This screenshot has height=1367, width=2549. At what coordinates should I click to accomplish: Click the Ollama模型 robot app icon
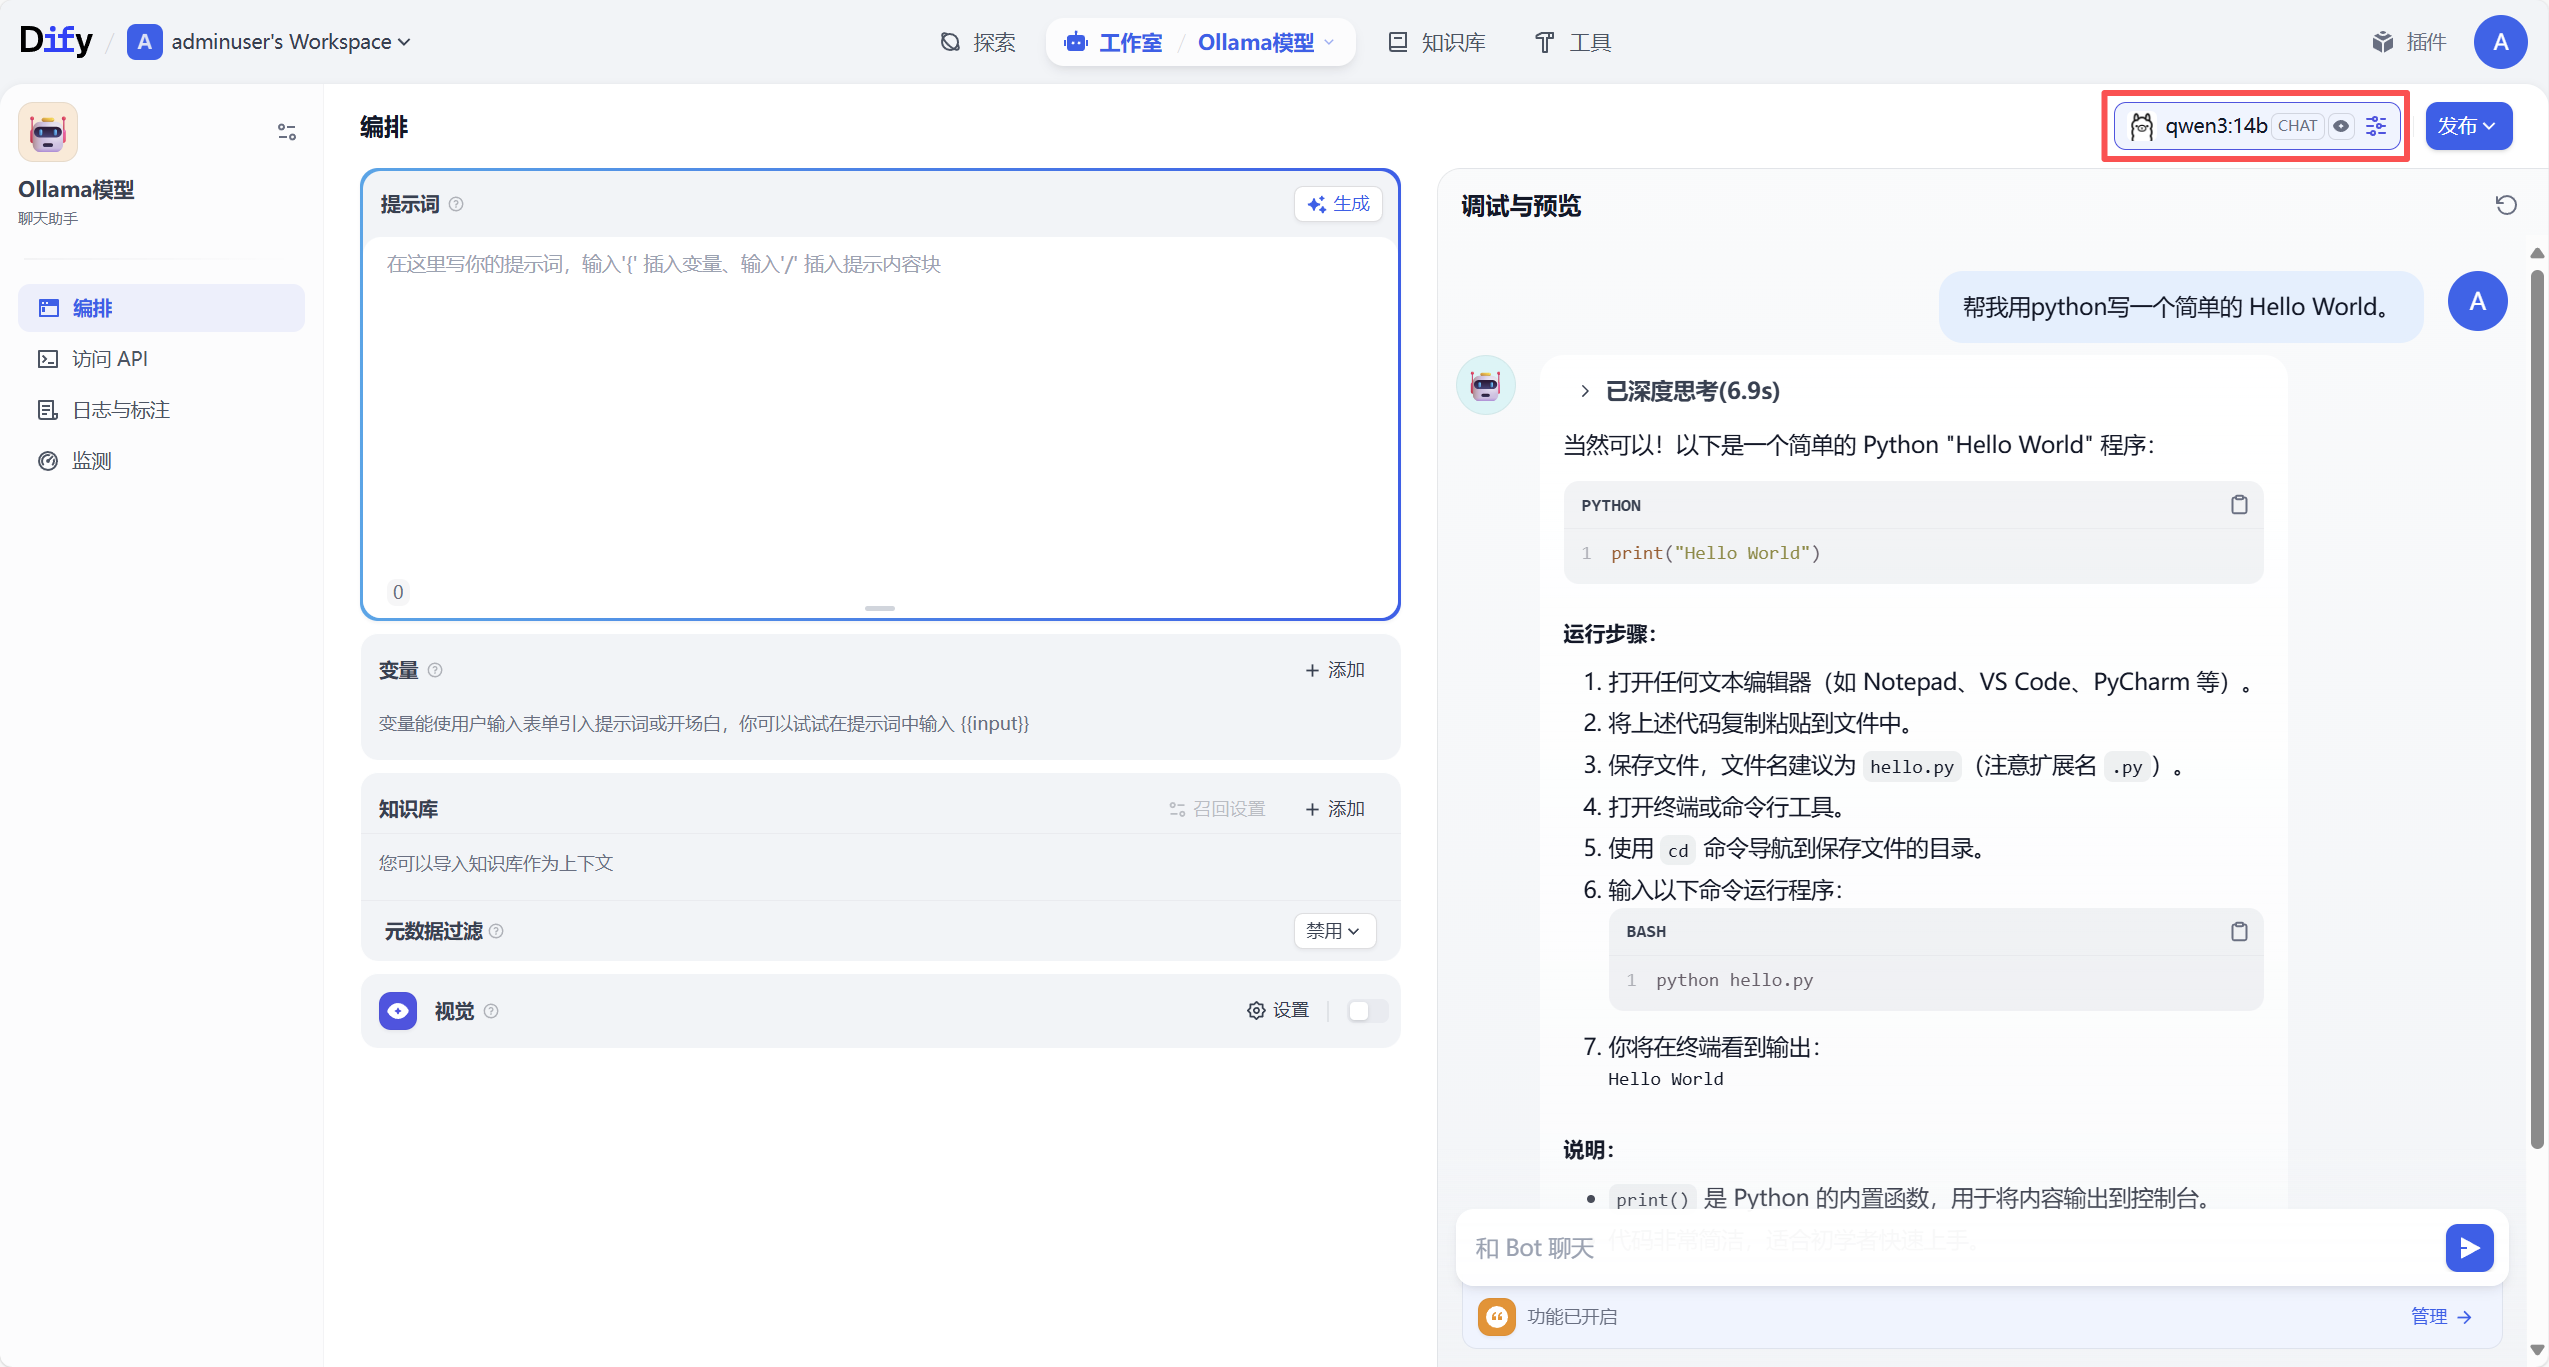(48, 132)
